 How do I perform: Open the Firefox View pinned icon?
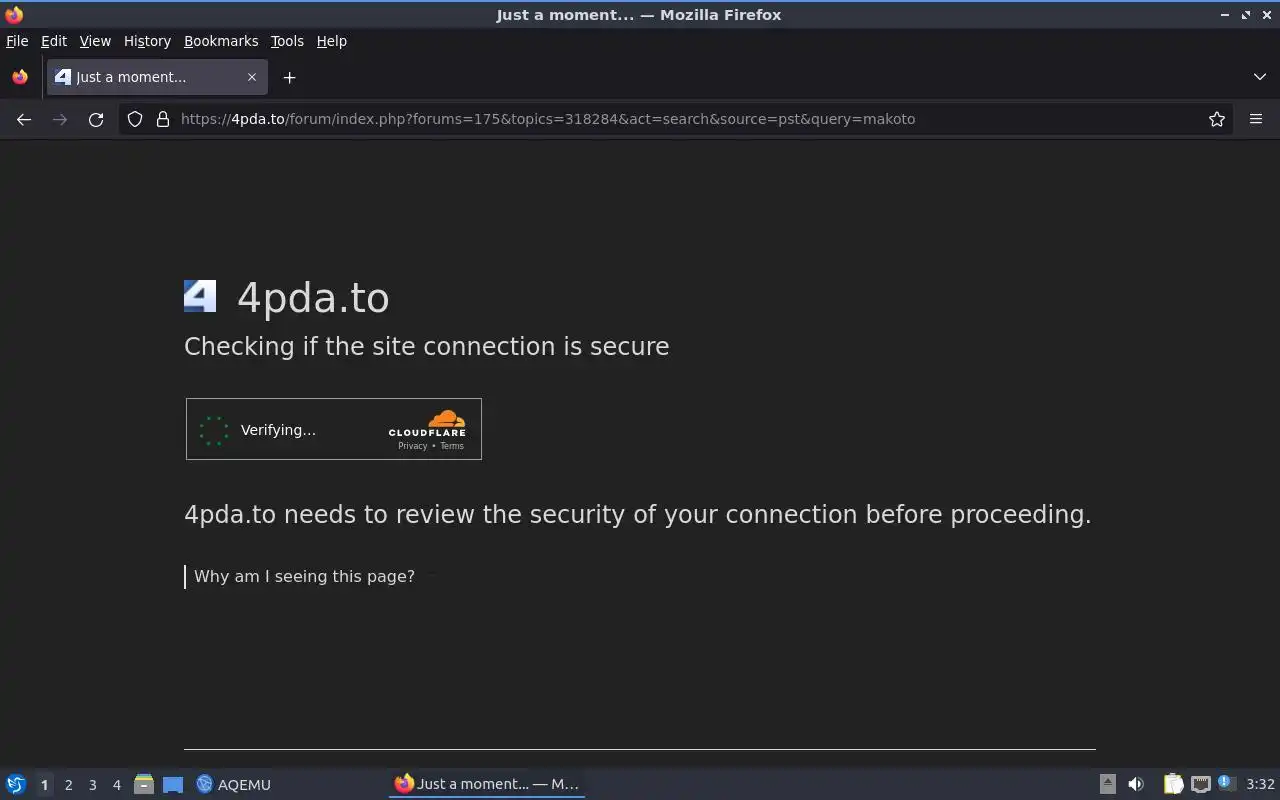20,77
